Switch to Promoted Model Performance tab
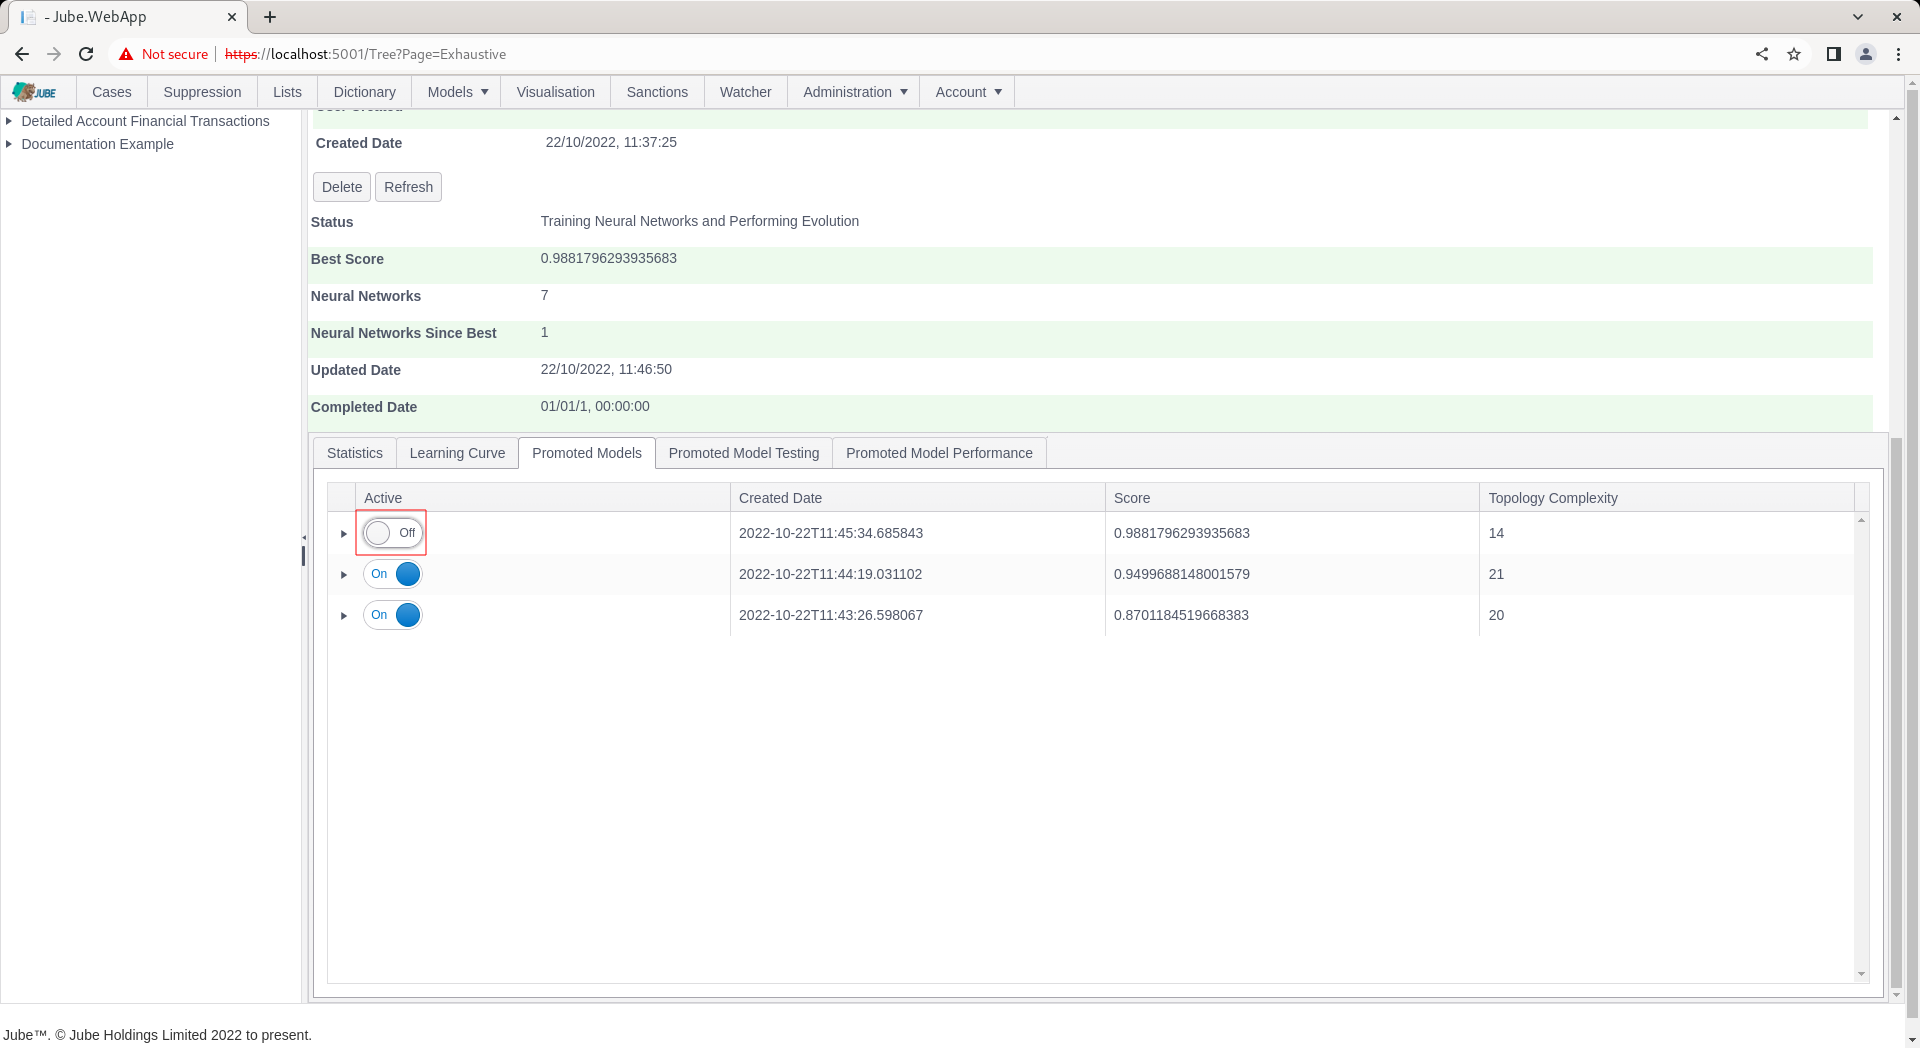Viewport: 1920px width, 1048px height. [x=939, y=453]
